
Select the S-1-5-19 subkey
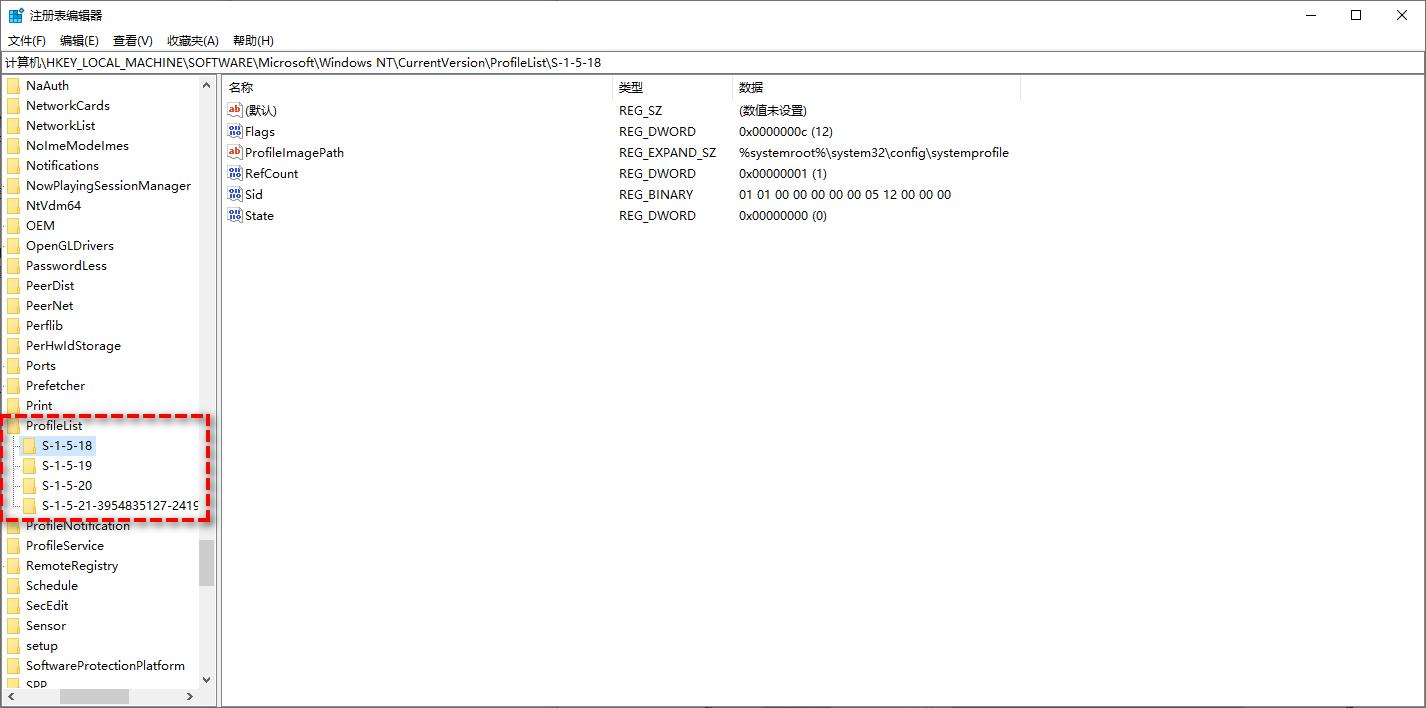pos(67,466)
